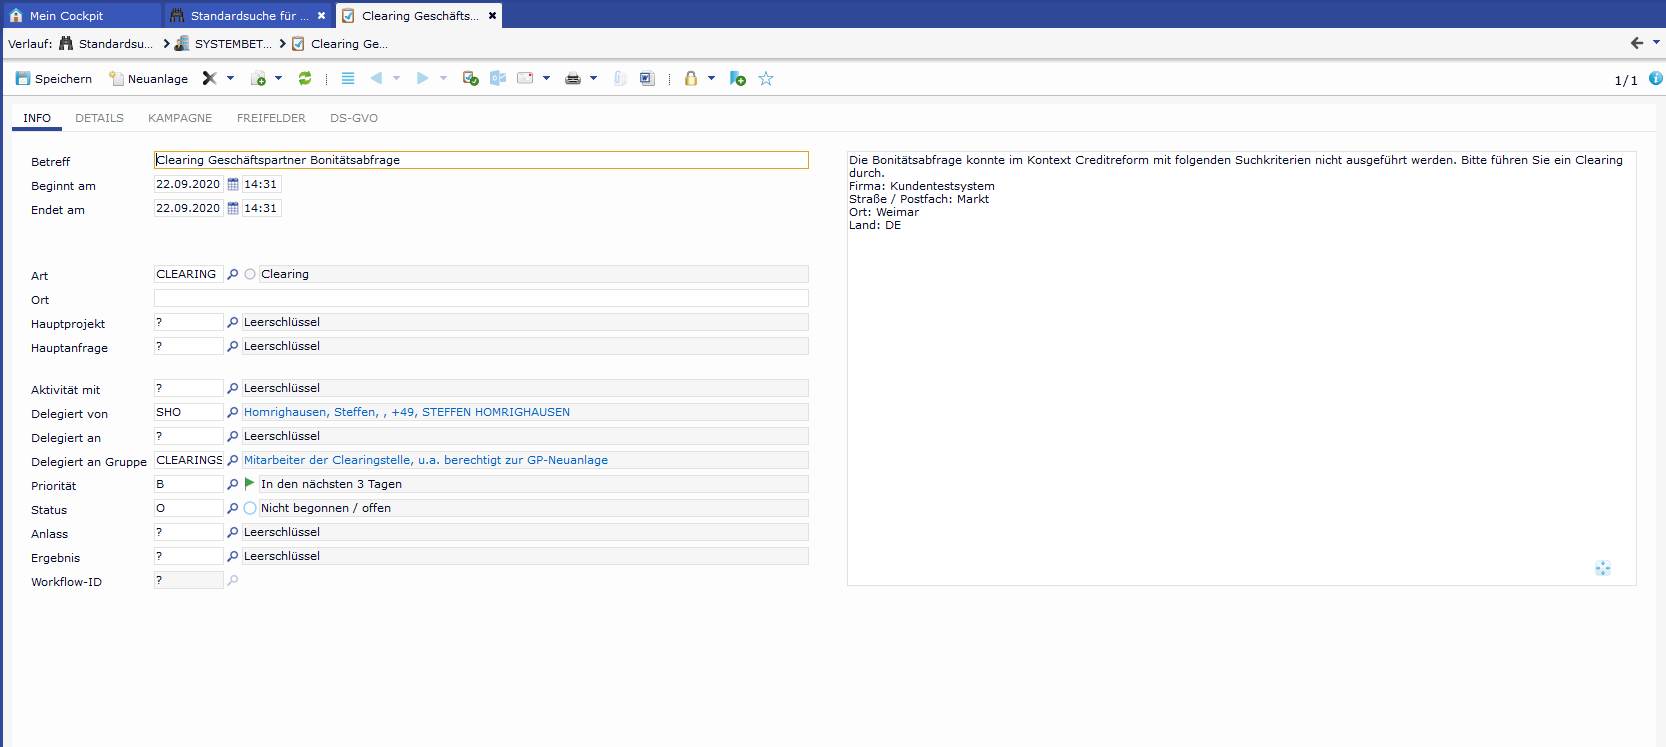Expand the dropdown arrow next to printer icon
The width and height of the screenshot is (1666, 747).
coord(594,78)
